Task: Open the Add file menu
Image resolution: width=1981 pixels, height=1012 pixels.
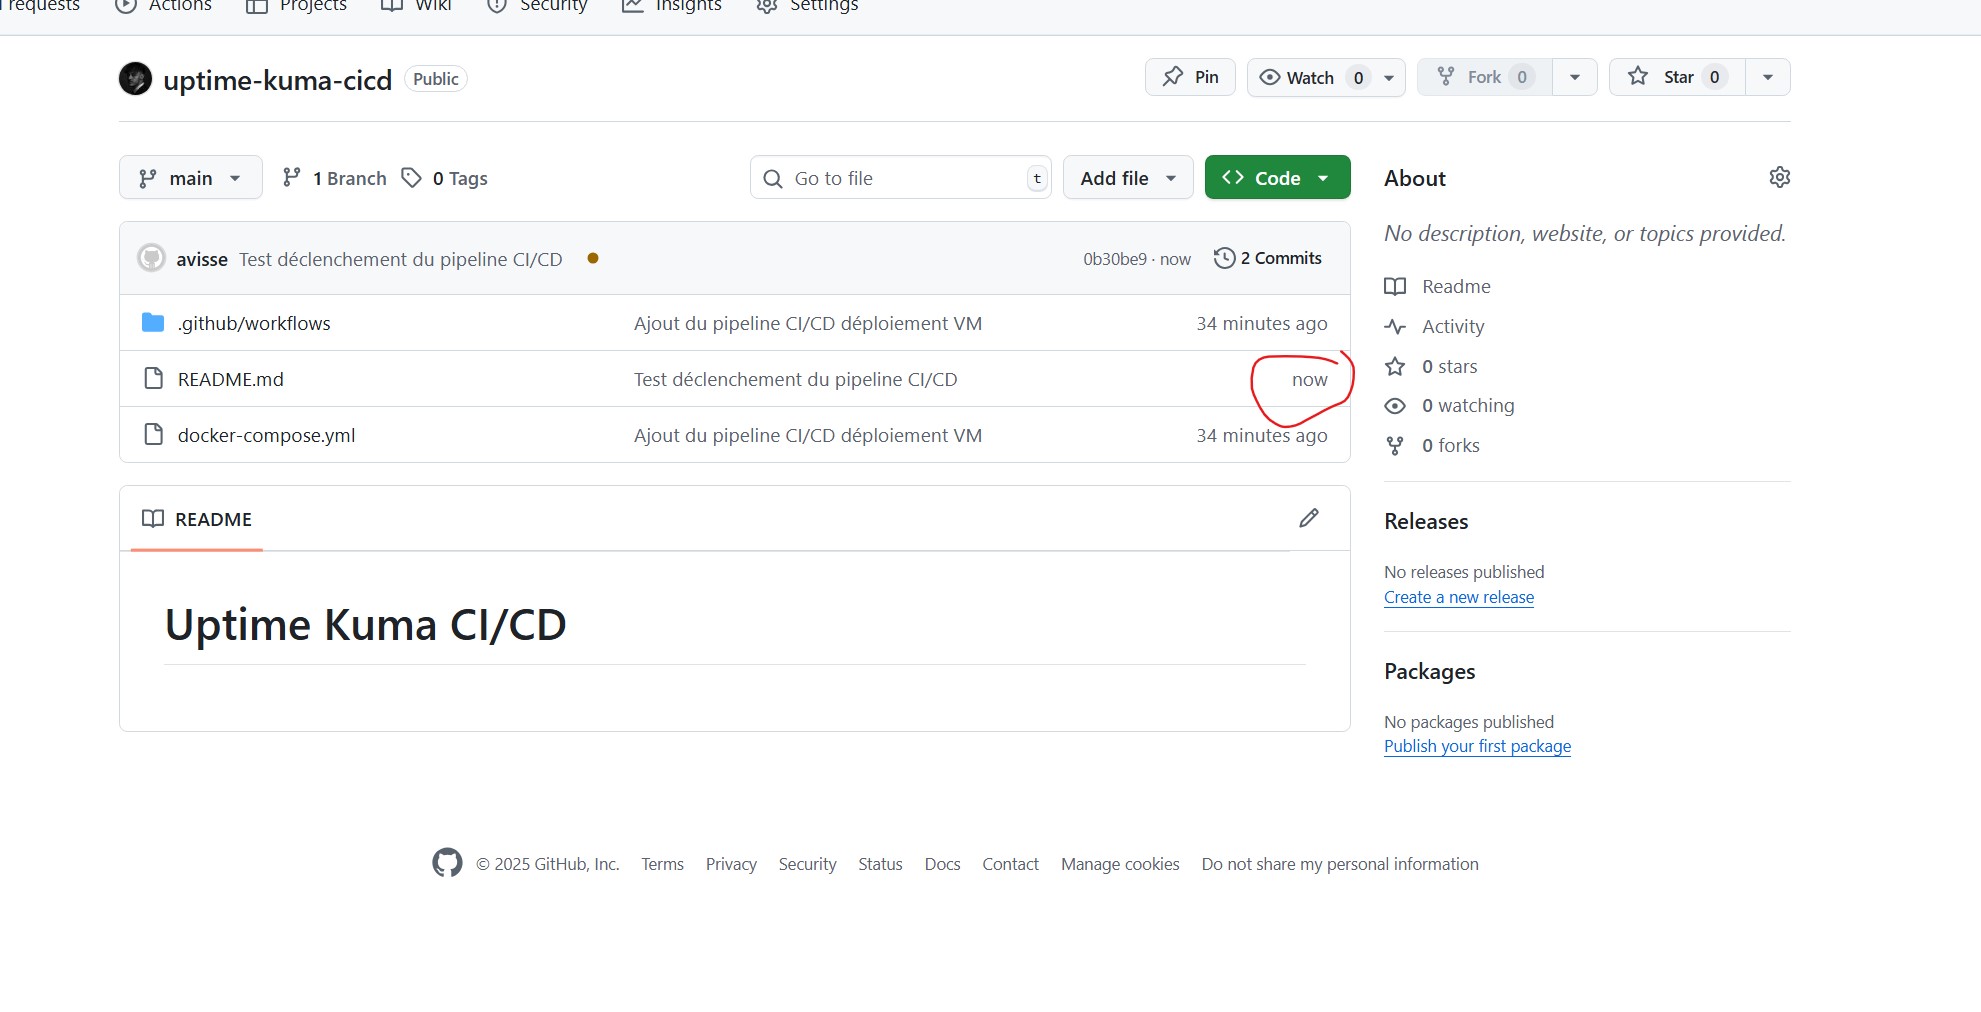Action: 1127,178
